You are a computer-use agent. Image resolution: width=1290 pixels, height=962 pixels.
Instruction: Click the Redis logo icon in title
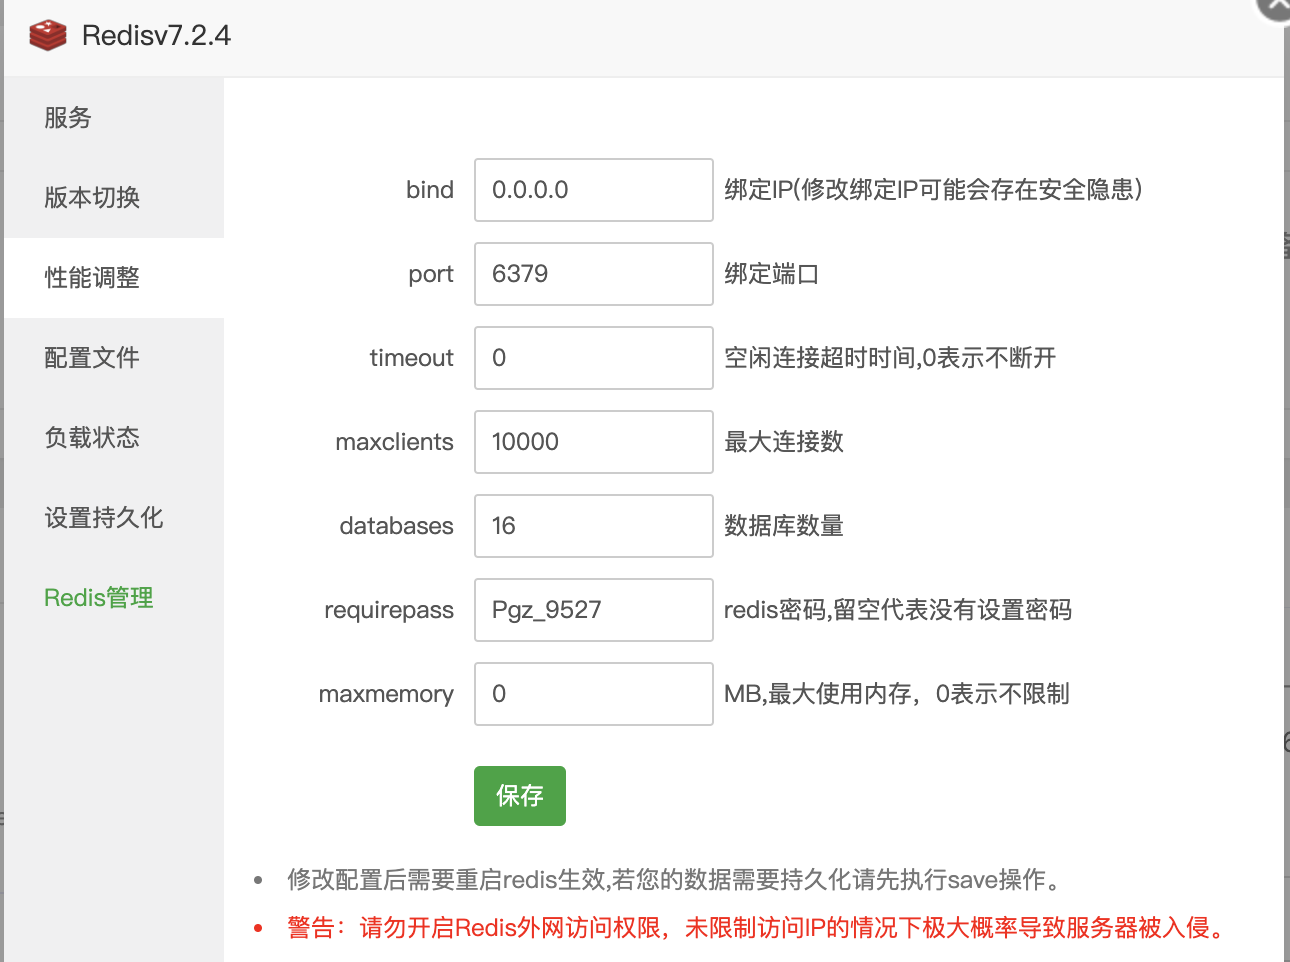coord(48,36)
